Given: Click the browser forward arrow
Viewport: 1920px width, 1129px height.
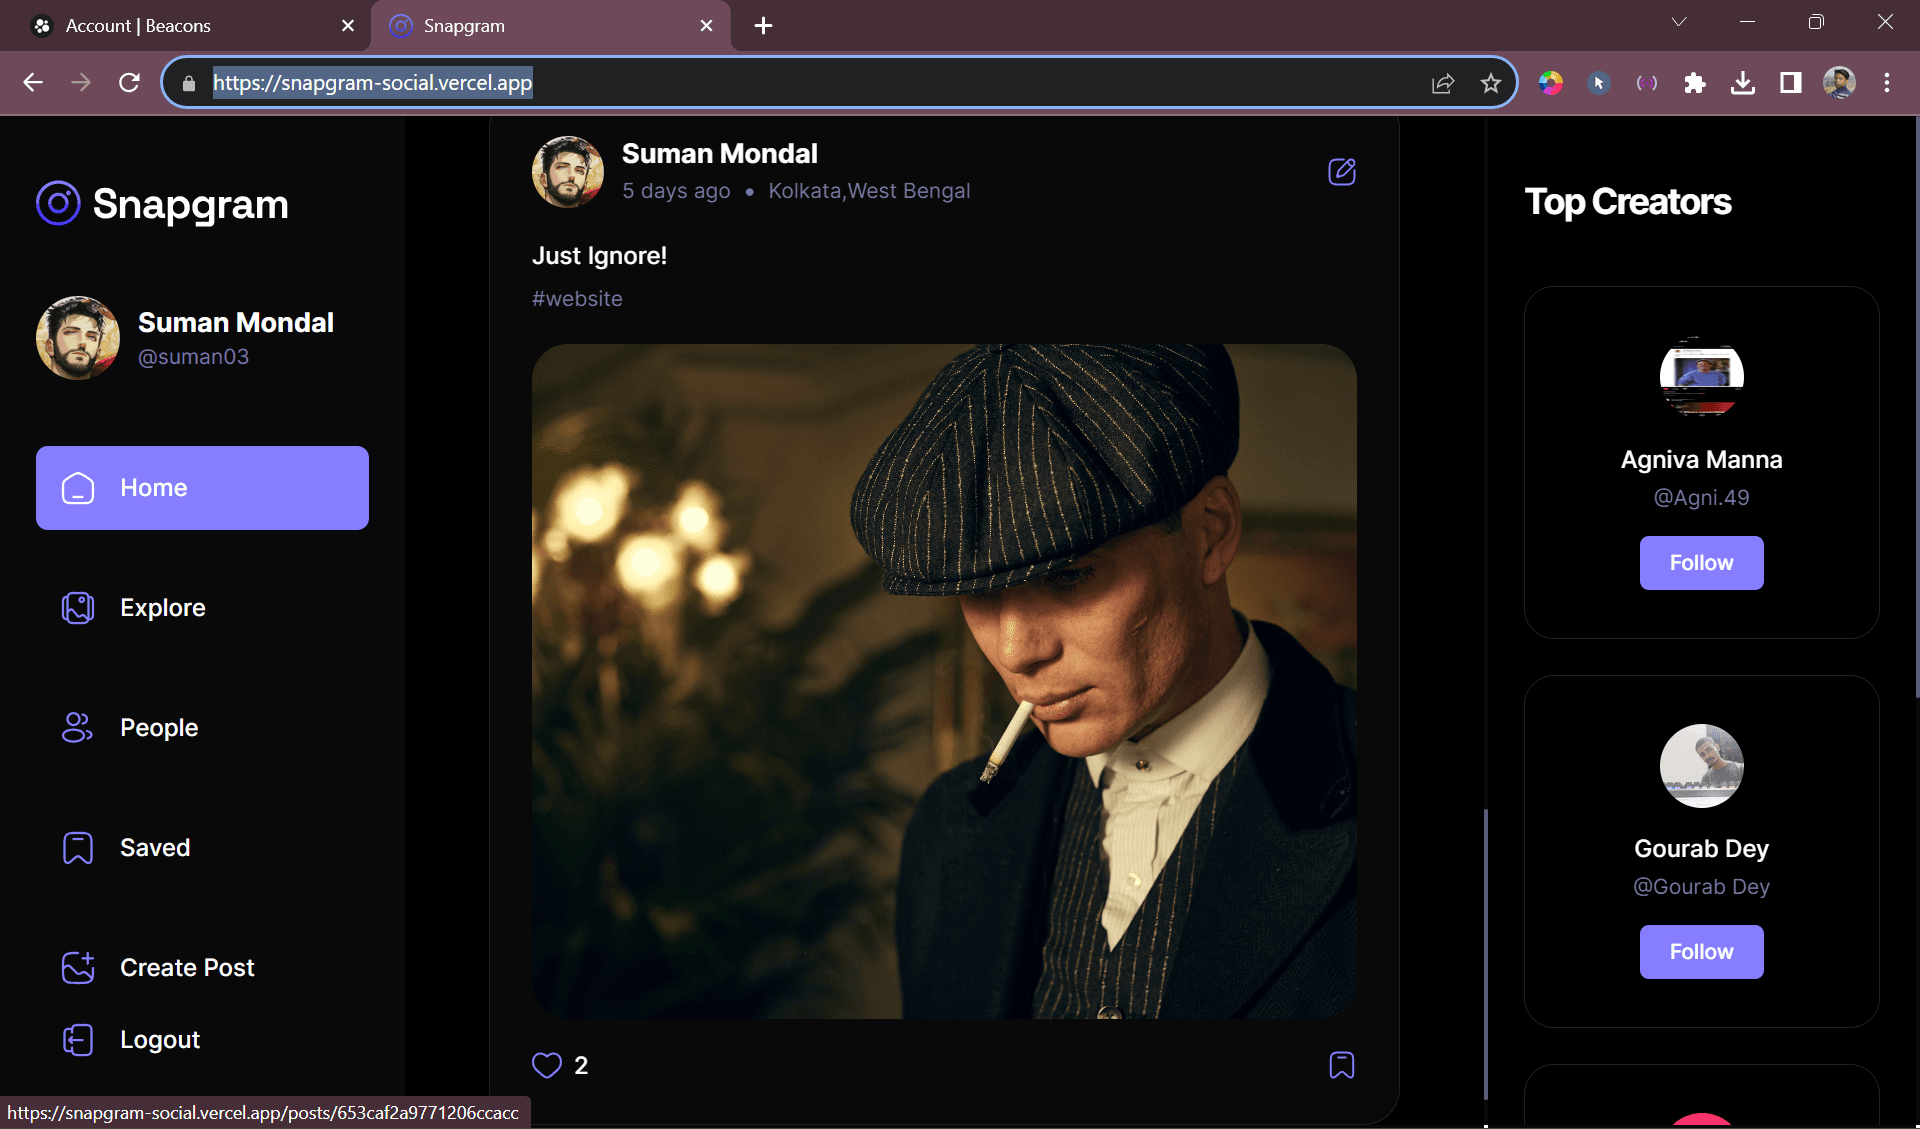Looking at the screenshot, I should (x=81, y=83).
